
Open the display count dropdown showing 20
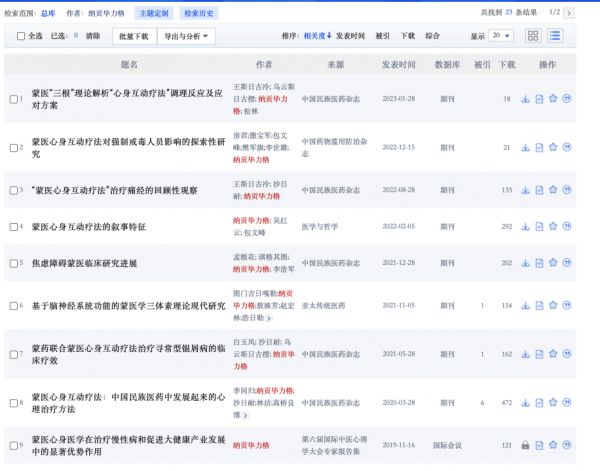point(499,36)
